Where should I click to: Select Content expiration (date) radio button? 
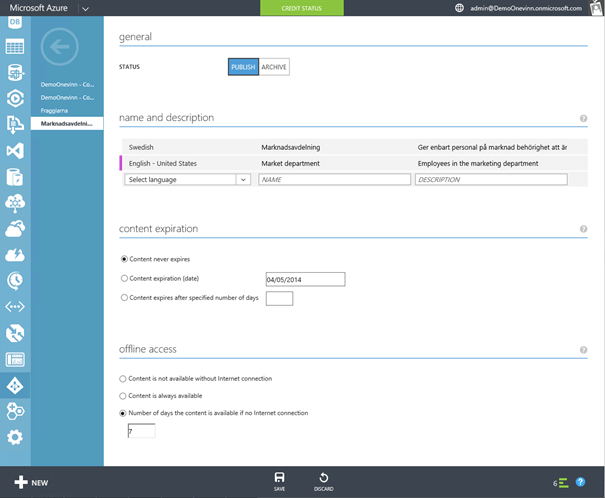(124, 278)
